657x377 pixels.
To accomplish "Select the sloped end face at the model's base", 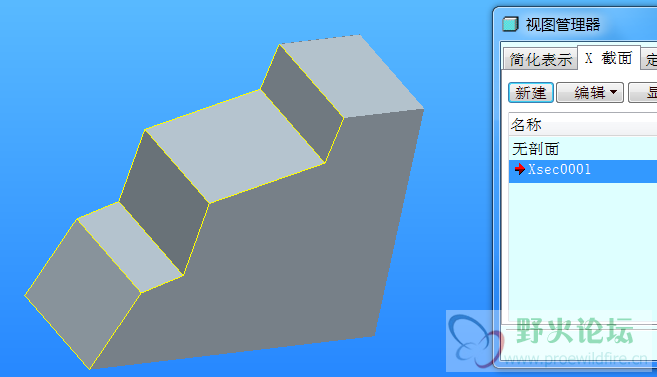I will pyautogui.click(x=83, y=293).
